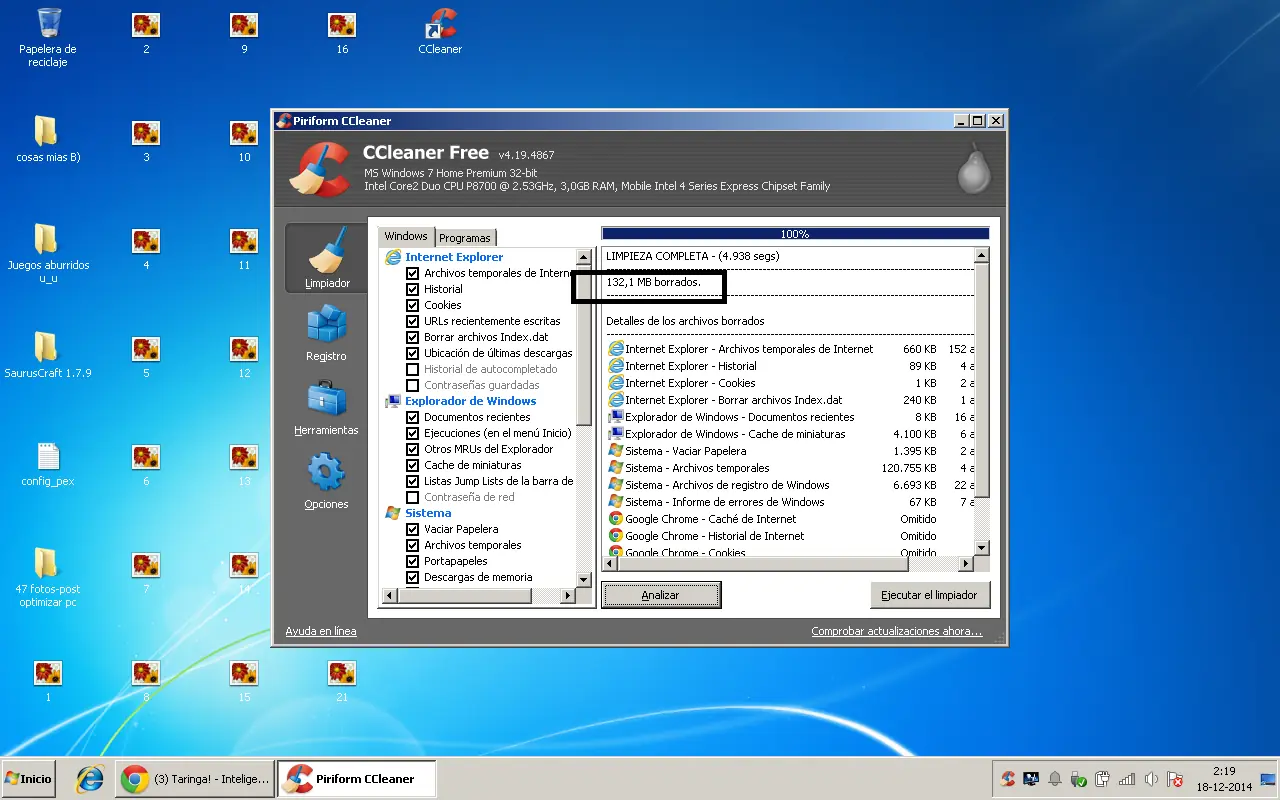Click Comprobar actualizaciones ahora link
The height and width of the screenshot is (800, 1280).
click(x=897, y=631)
